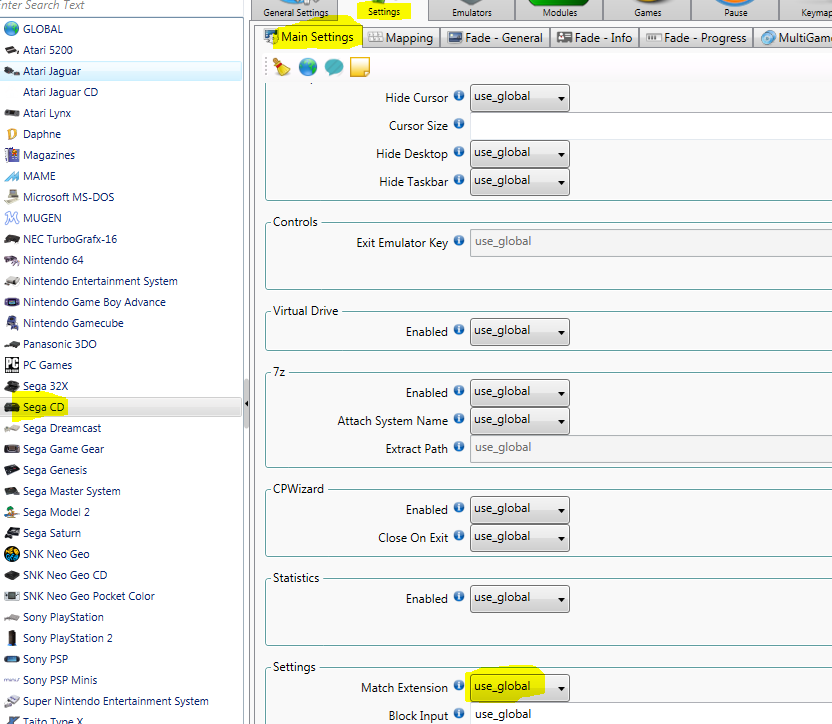Screen dimensions: 832x724
Task: Open the Statistics Enabled dropdown
Action: pyautogui.click(x=519, y=598)
